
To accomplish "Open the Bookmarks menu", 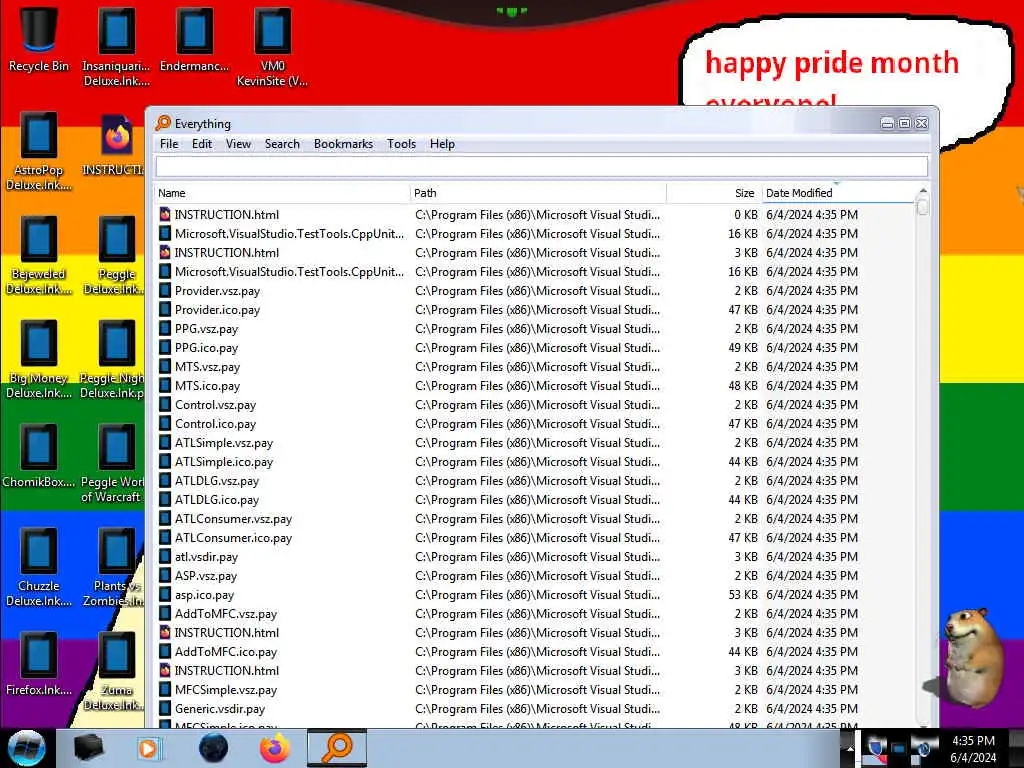I will click(344, 144).
